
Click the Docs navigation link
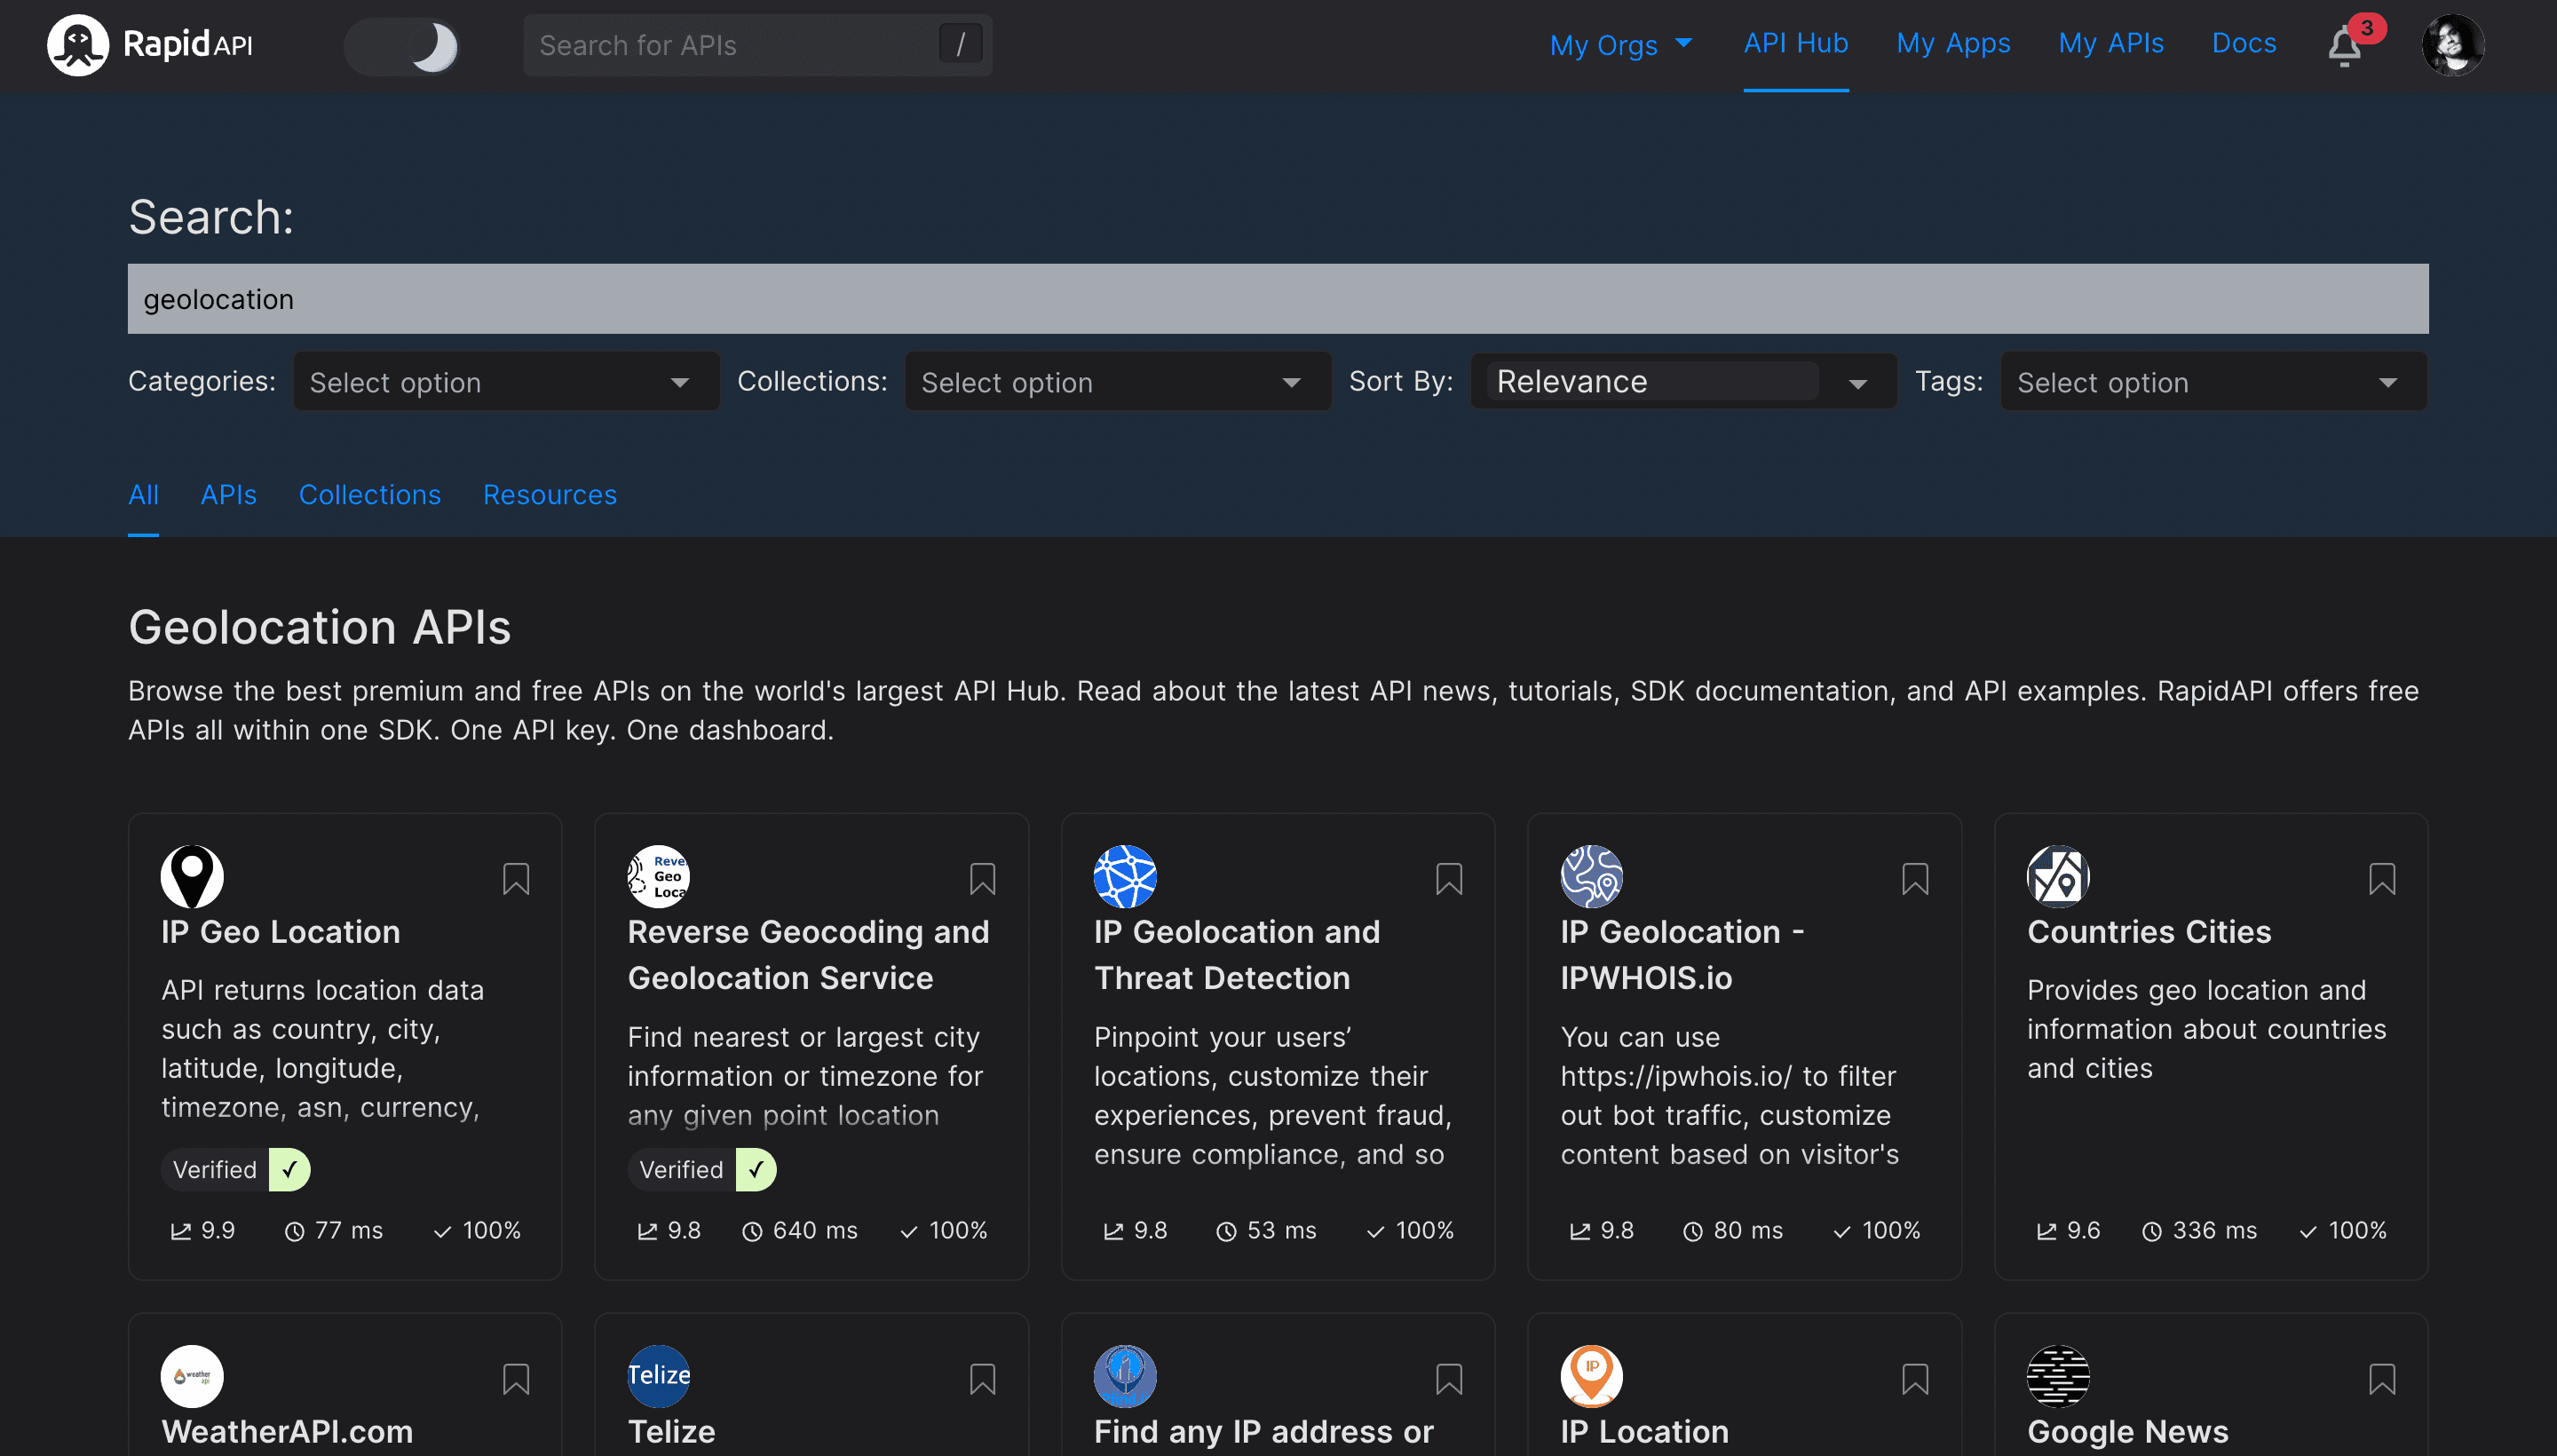(2243, 42)
